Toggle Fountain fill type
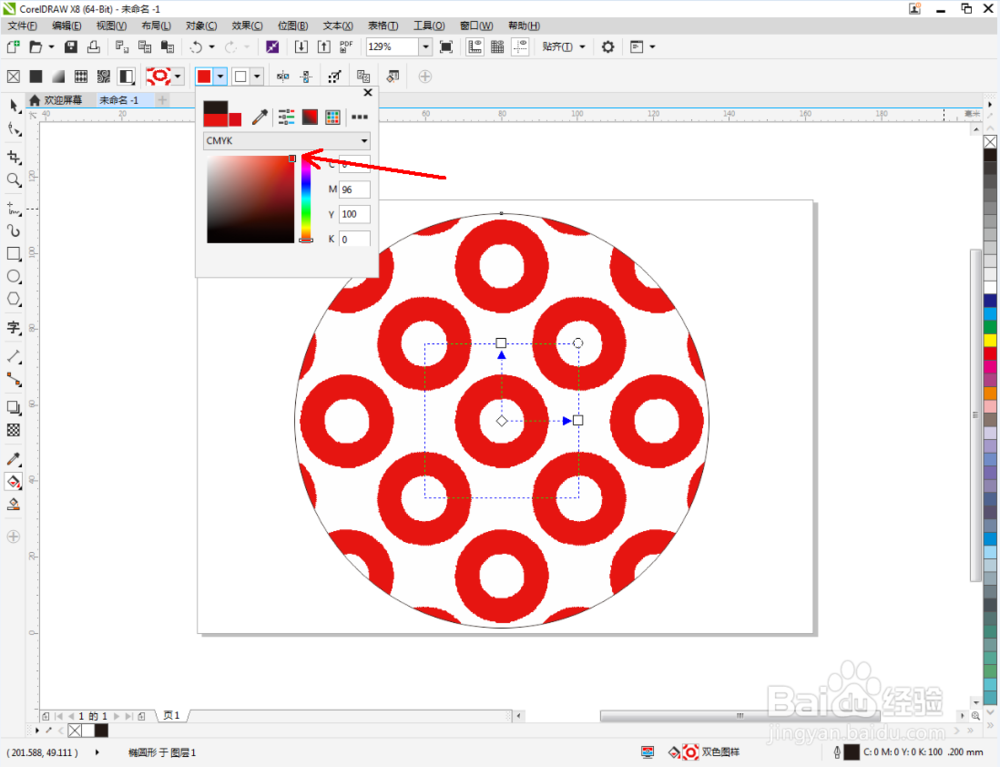The width and height of the screenshot is (1000, 767). pos(58,77)
